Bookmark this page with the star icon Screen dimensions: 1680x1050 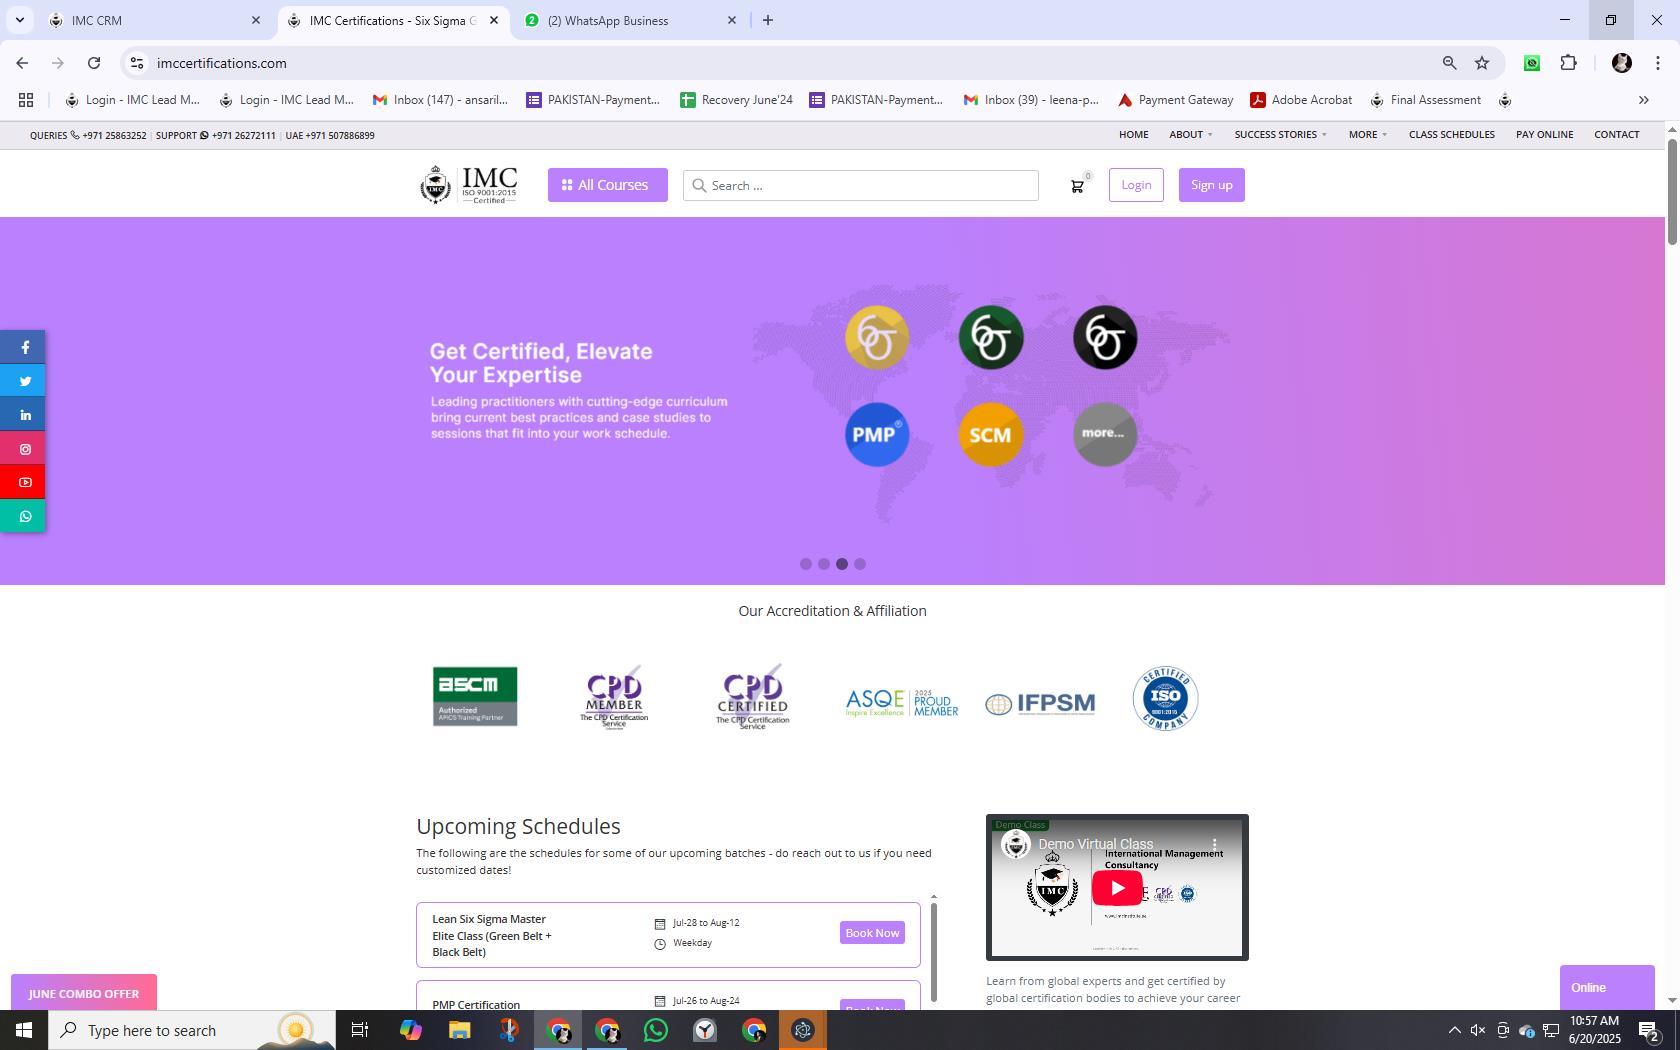(x=1482, y=63)
